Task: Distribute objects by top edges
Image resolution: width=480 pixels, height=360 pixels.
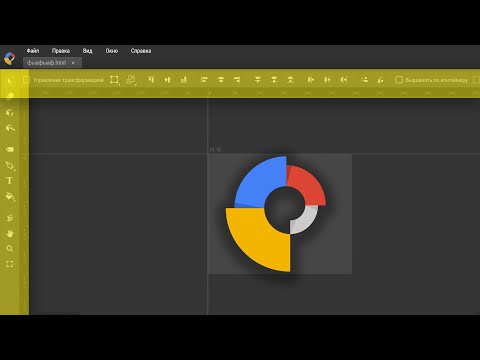Action: coord(257,80)
